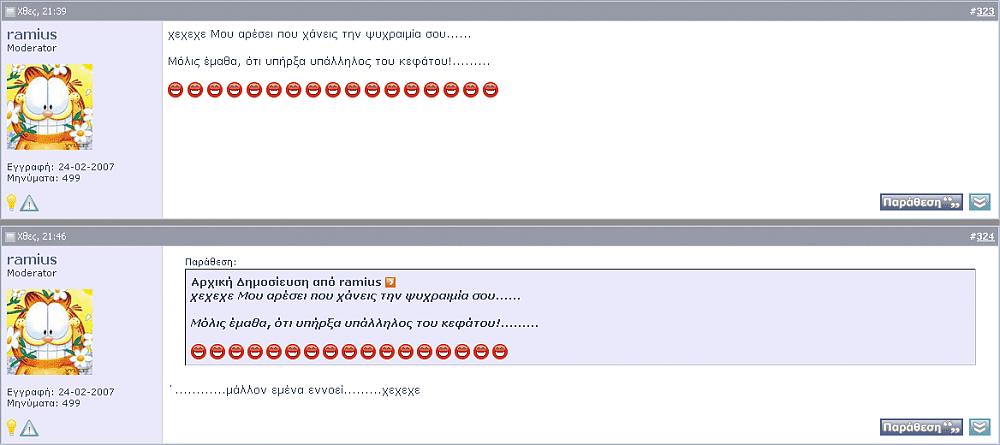1000x445 pixels.
Task: Open ramius profile from post #324 username
Action: tap(32, 259)
